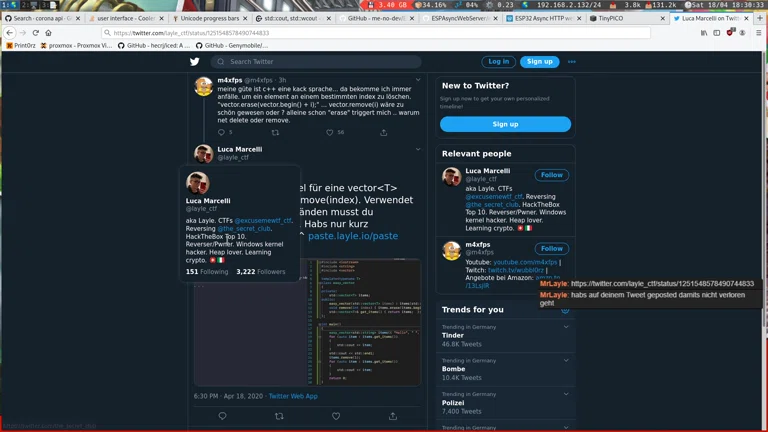Expand options for the Tinder trend
768x432 pixels.
click(566, 327)
